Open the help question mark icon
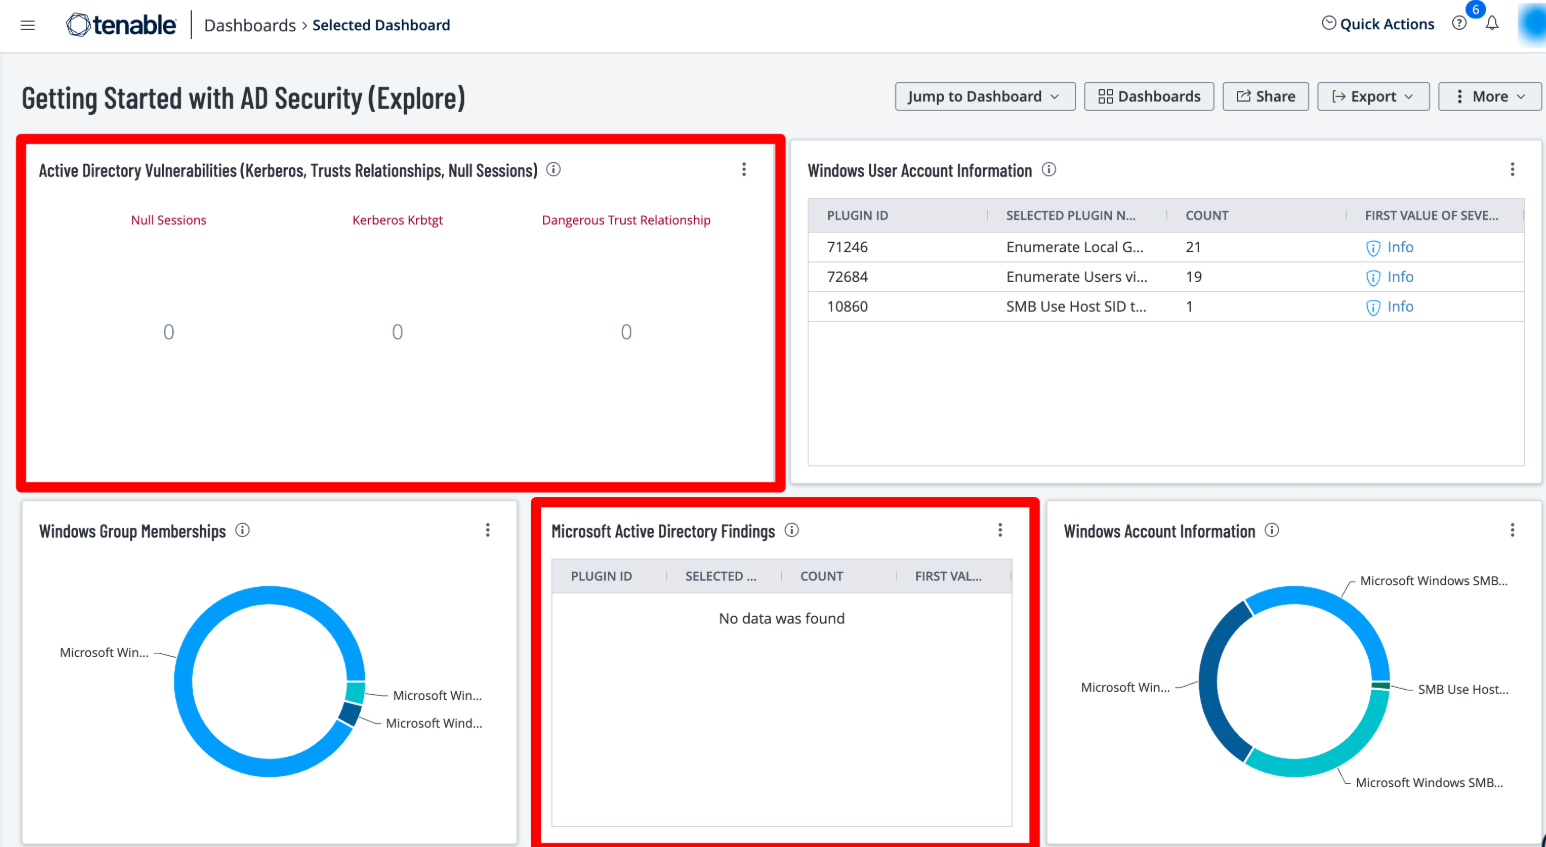 (x=1460, y=24)
